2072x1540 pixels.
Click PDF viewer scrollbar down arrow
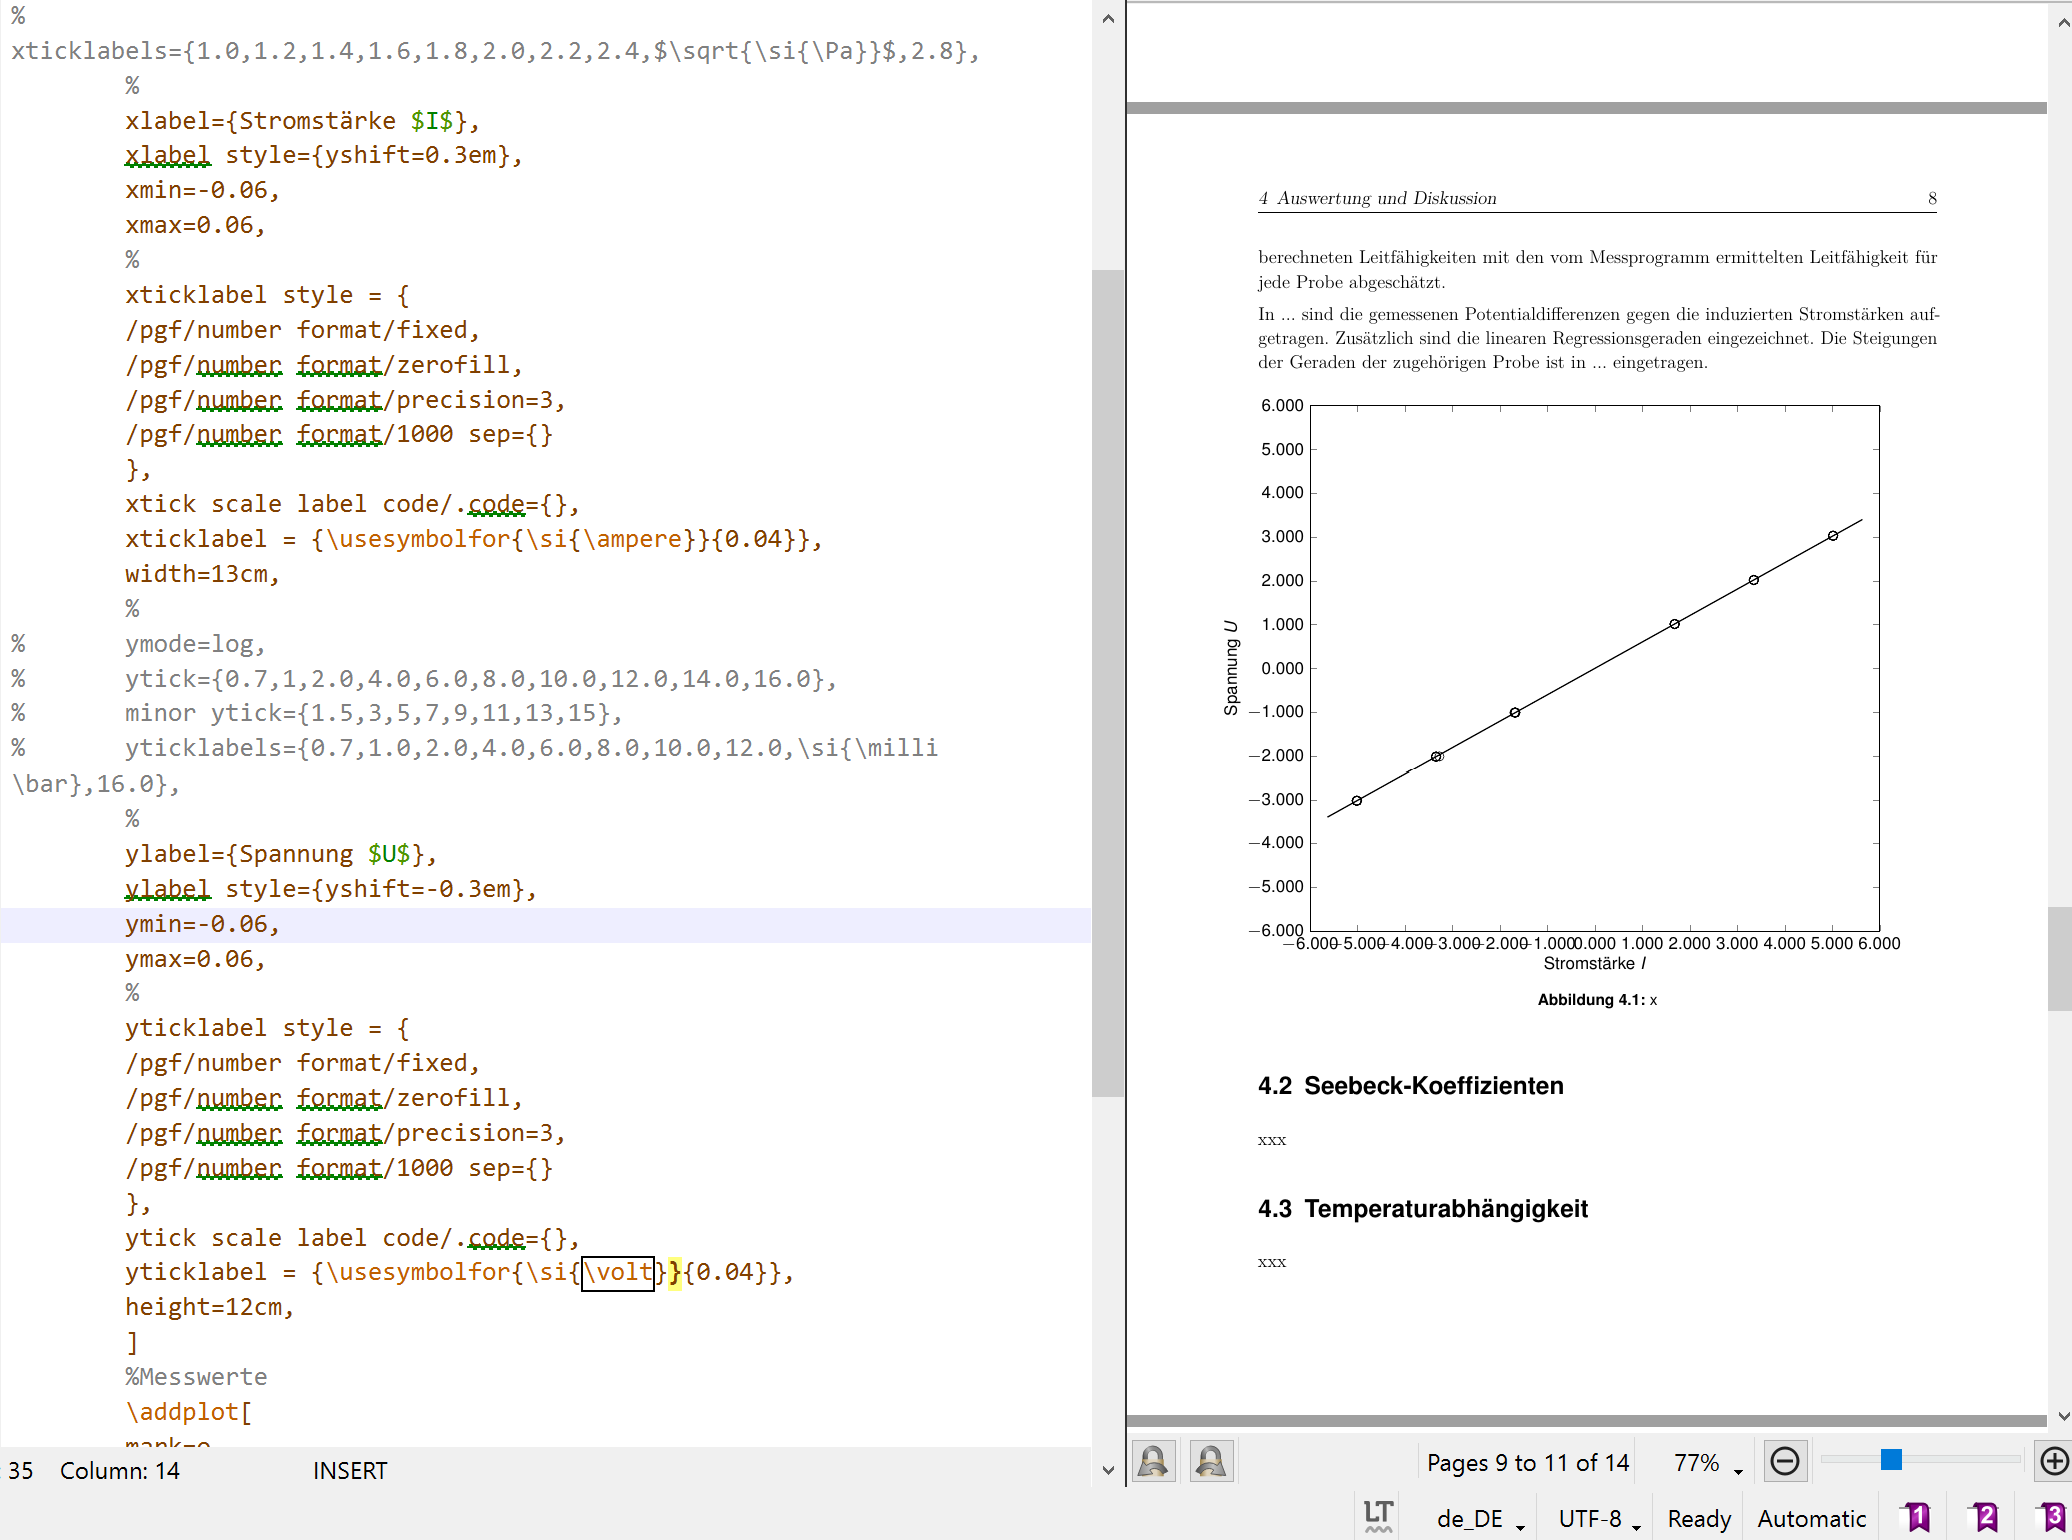click(2064, 1416)
